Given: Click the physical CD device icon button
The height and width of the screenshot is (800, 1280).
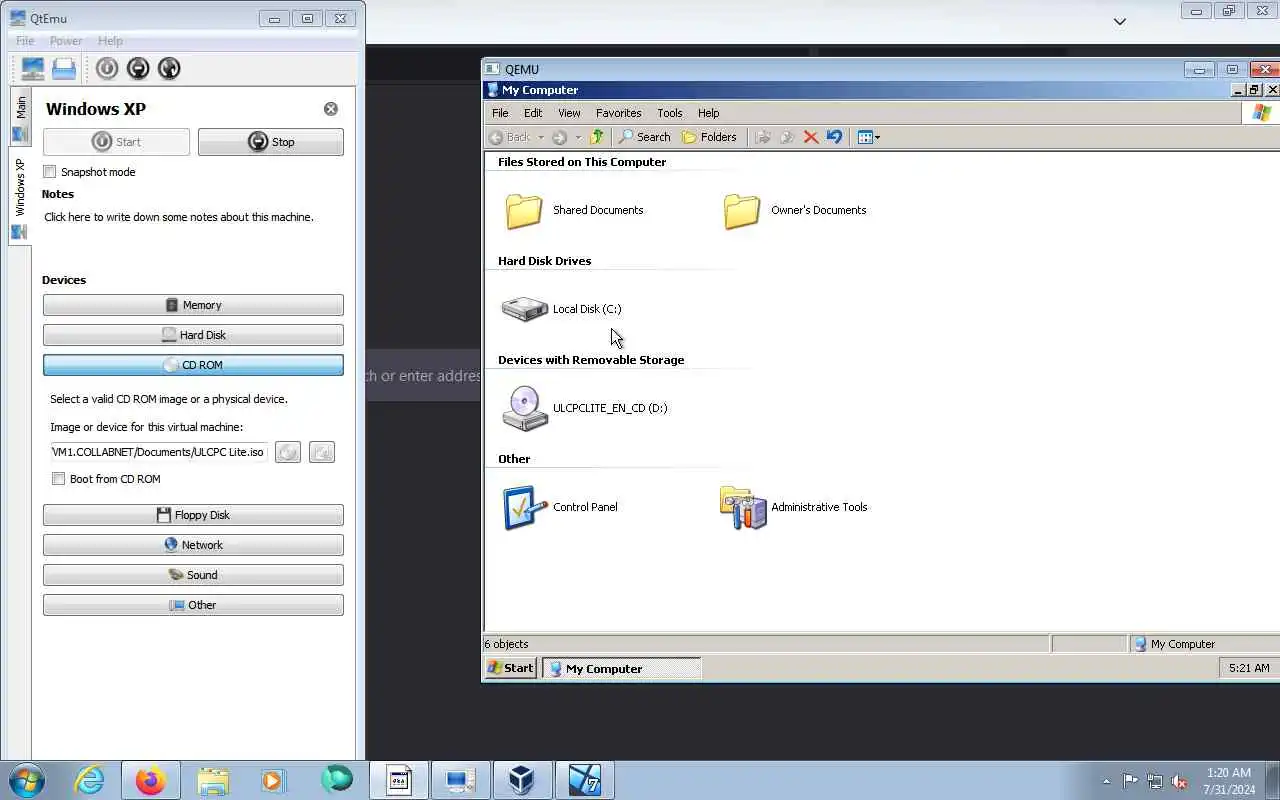Looking at the screenshot, I should [322, 452].
